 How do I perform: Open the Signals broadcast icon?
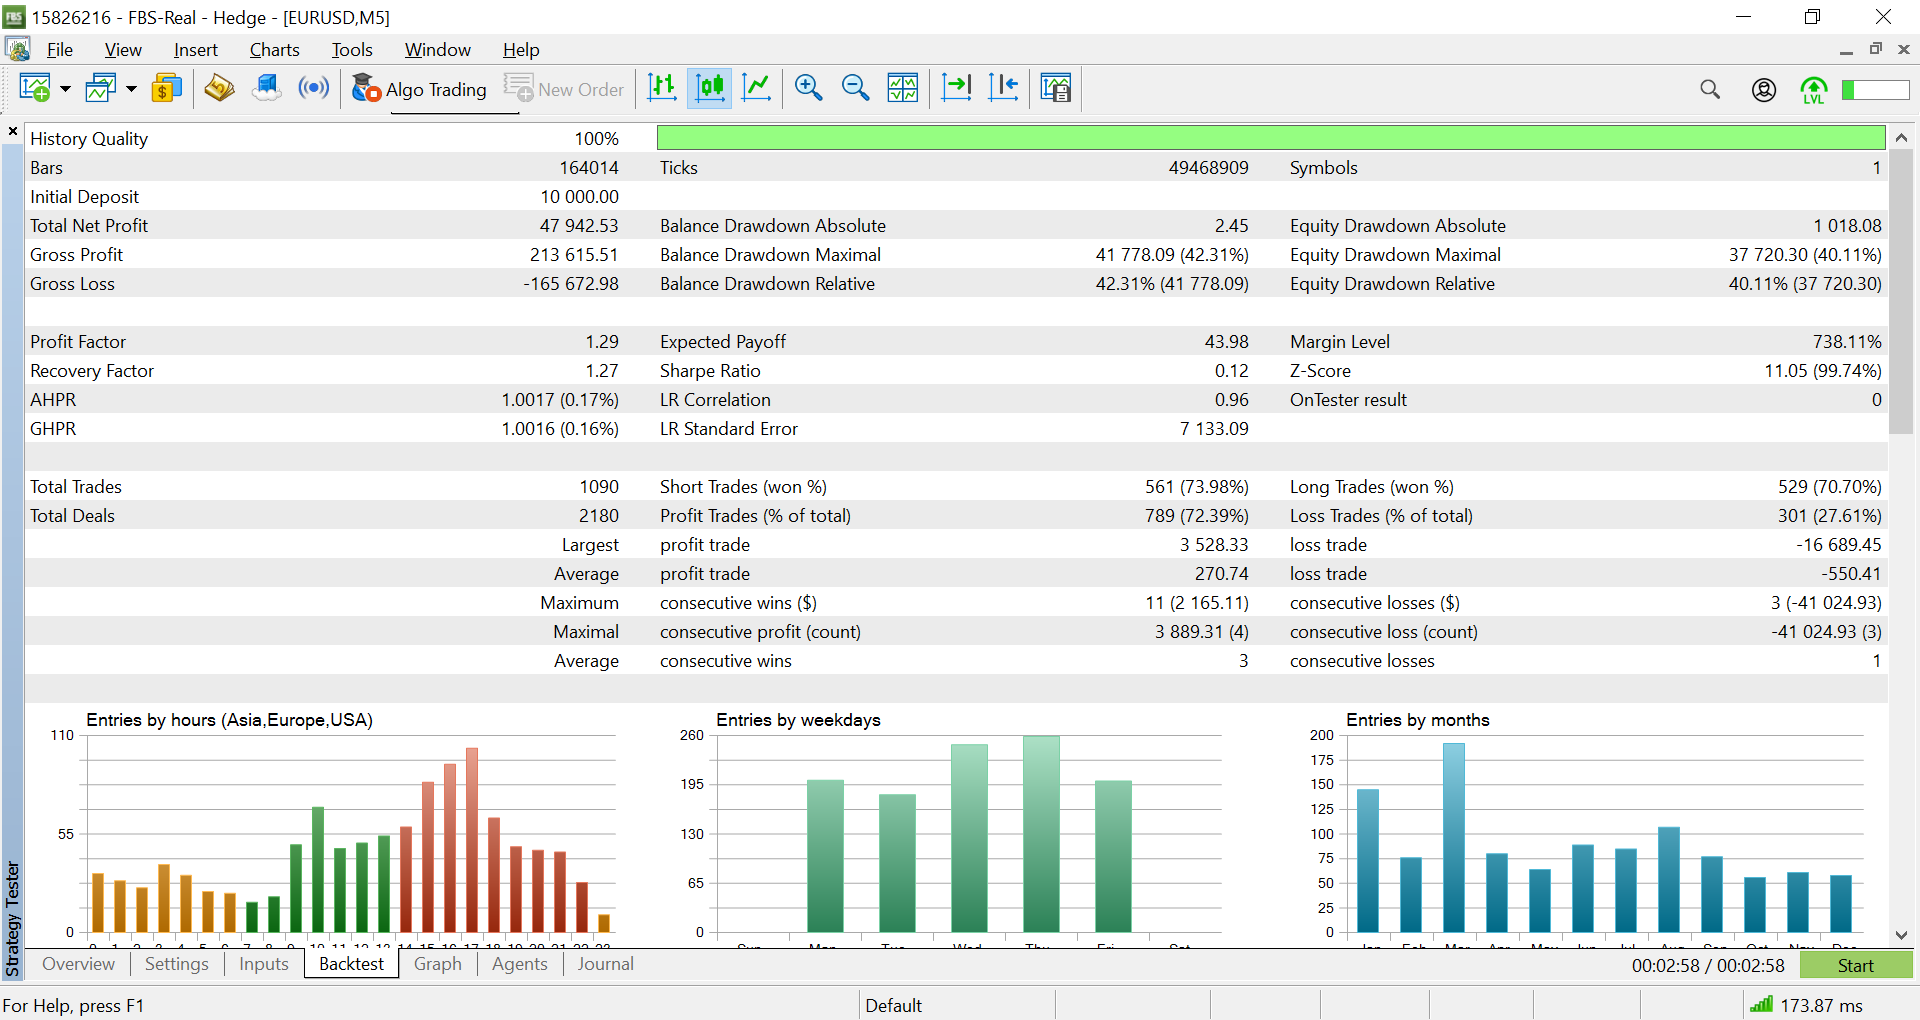[x=314, y=89]
